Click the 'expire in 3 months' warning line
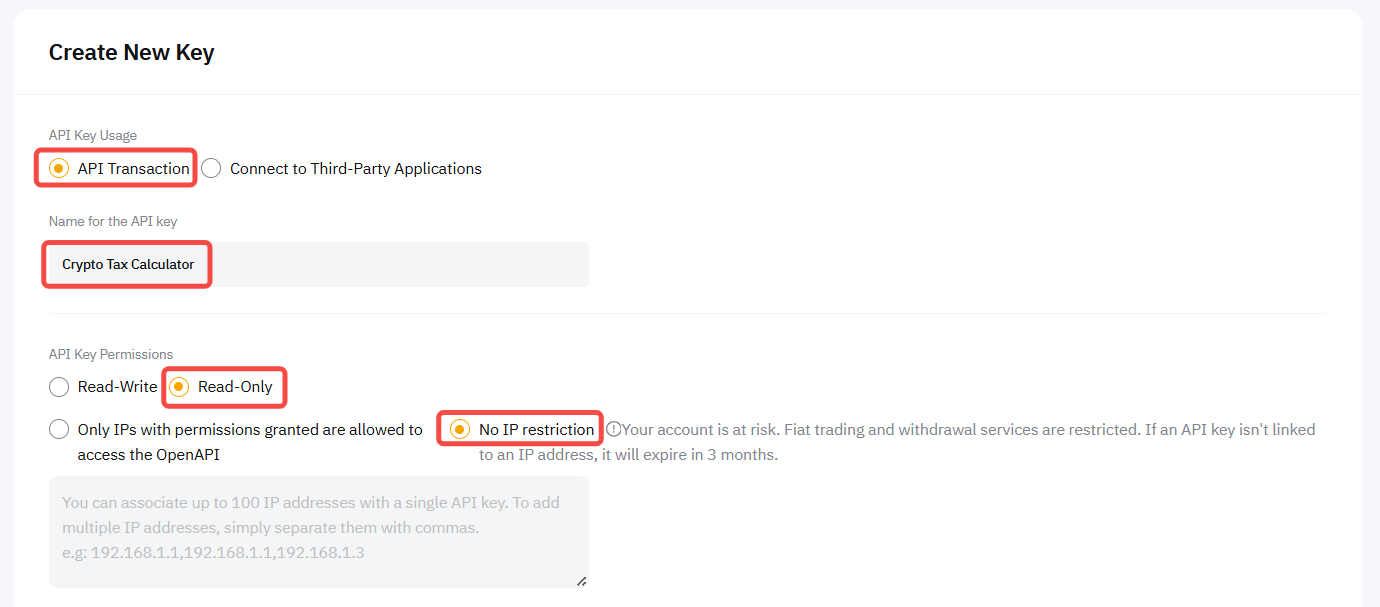 coord(628,454)
